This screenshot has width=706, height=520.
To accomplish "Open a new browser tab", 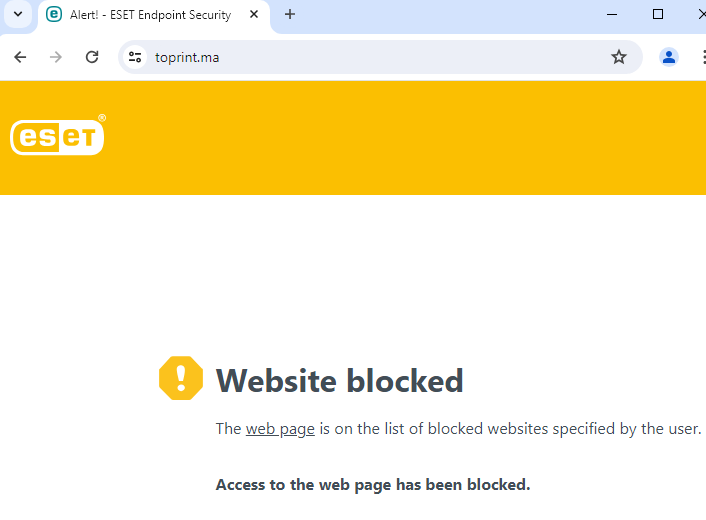I will point(290,15).
